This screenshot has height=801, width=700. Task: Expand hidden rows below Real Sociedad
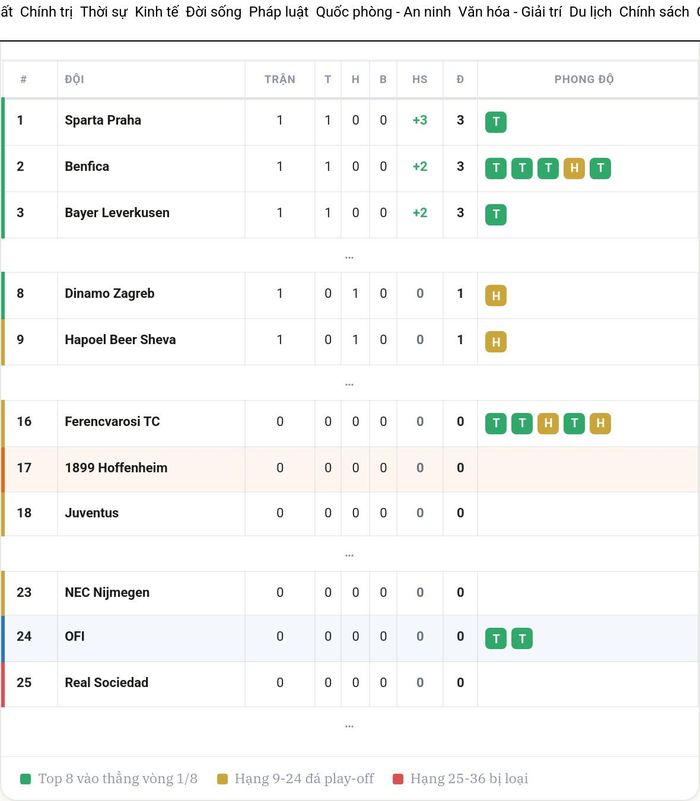coord(349,726)
